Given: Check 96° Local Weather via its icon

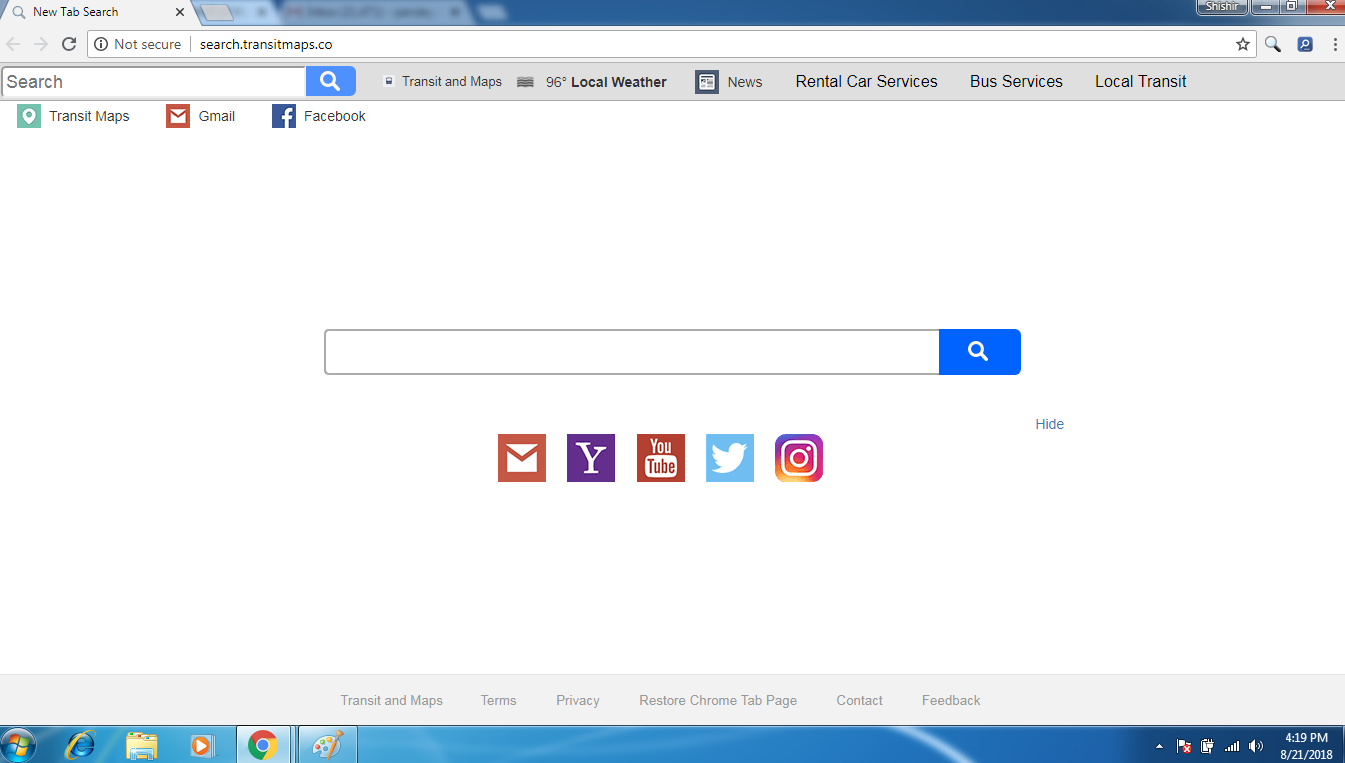Looking at the screenshot, I should [x=525, y=81].
